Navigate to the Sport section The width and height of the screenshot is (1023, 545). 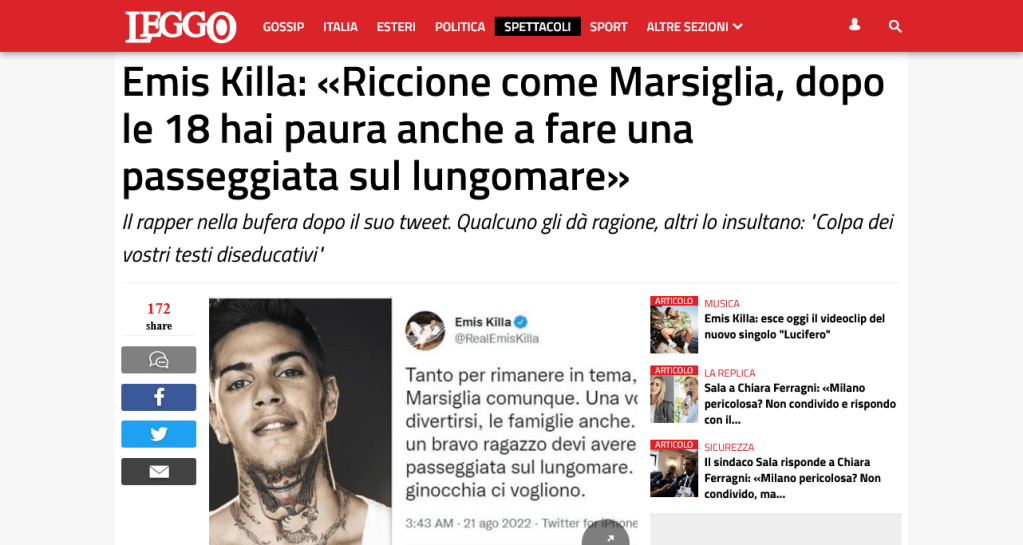point(609,27)
